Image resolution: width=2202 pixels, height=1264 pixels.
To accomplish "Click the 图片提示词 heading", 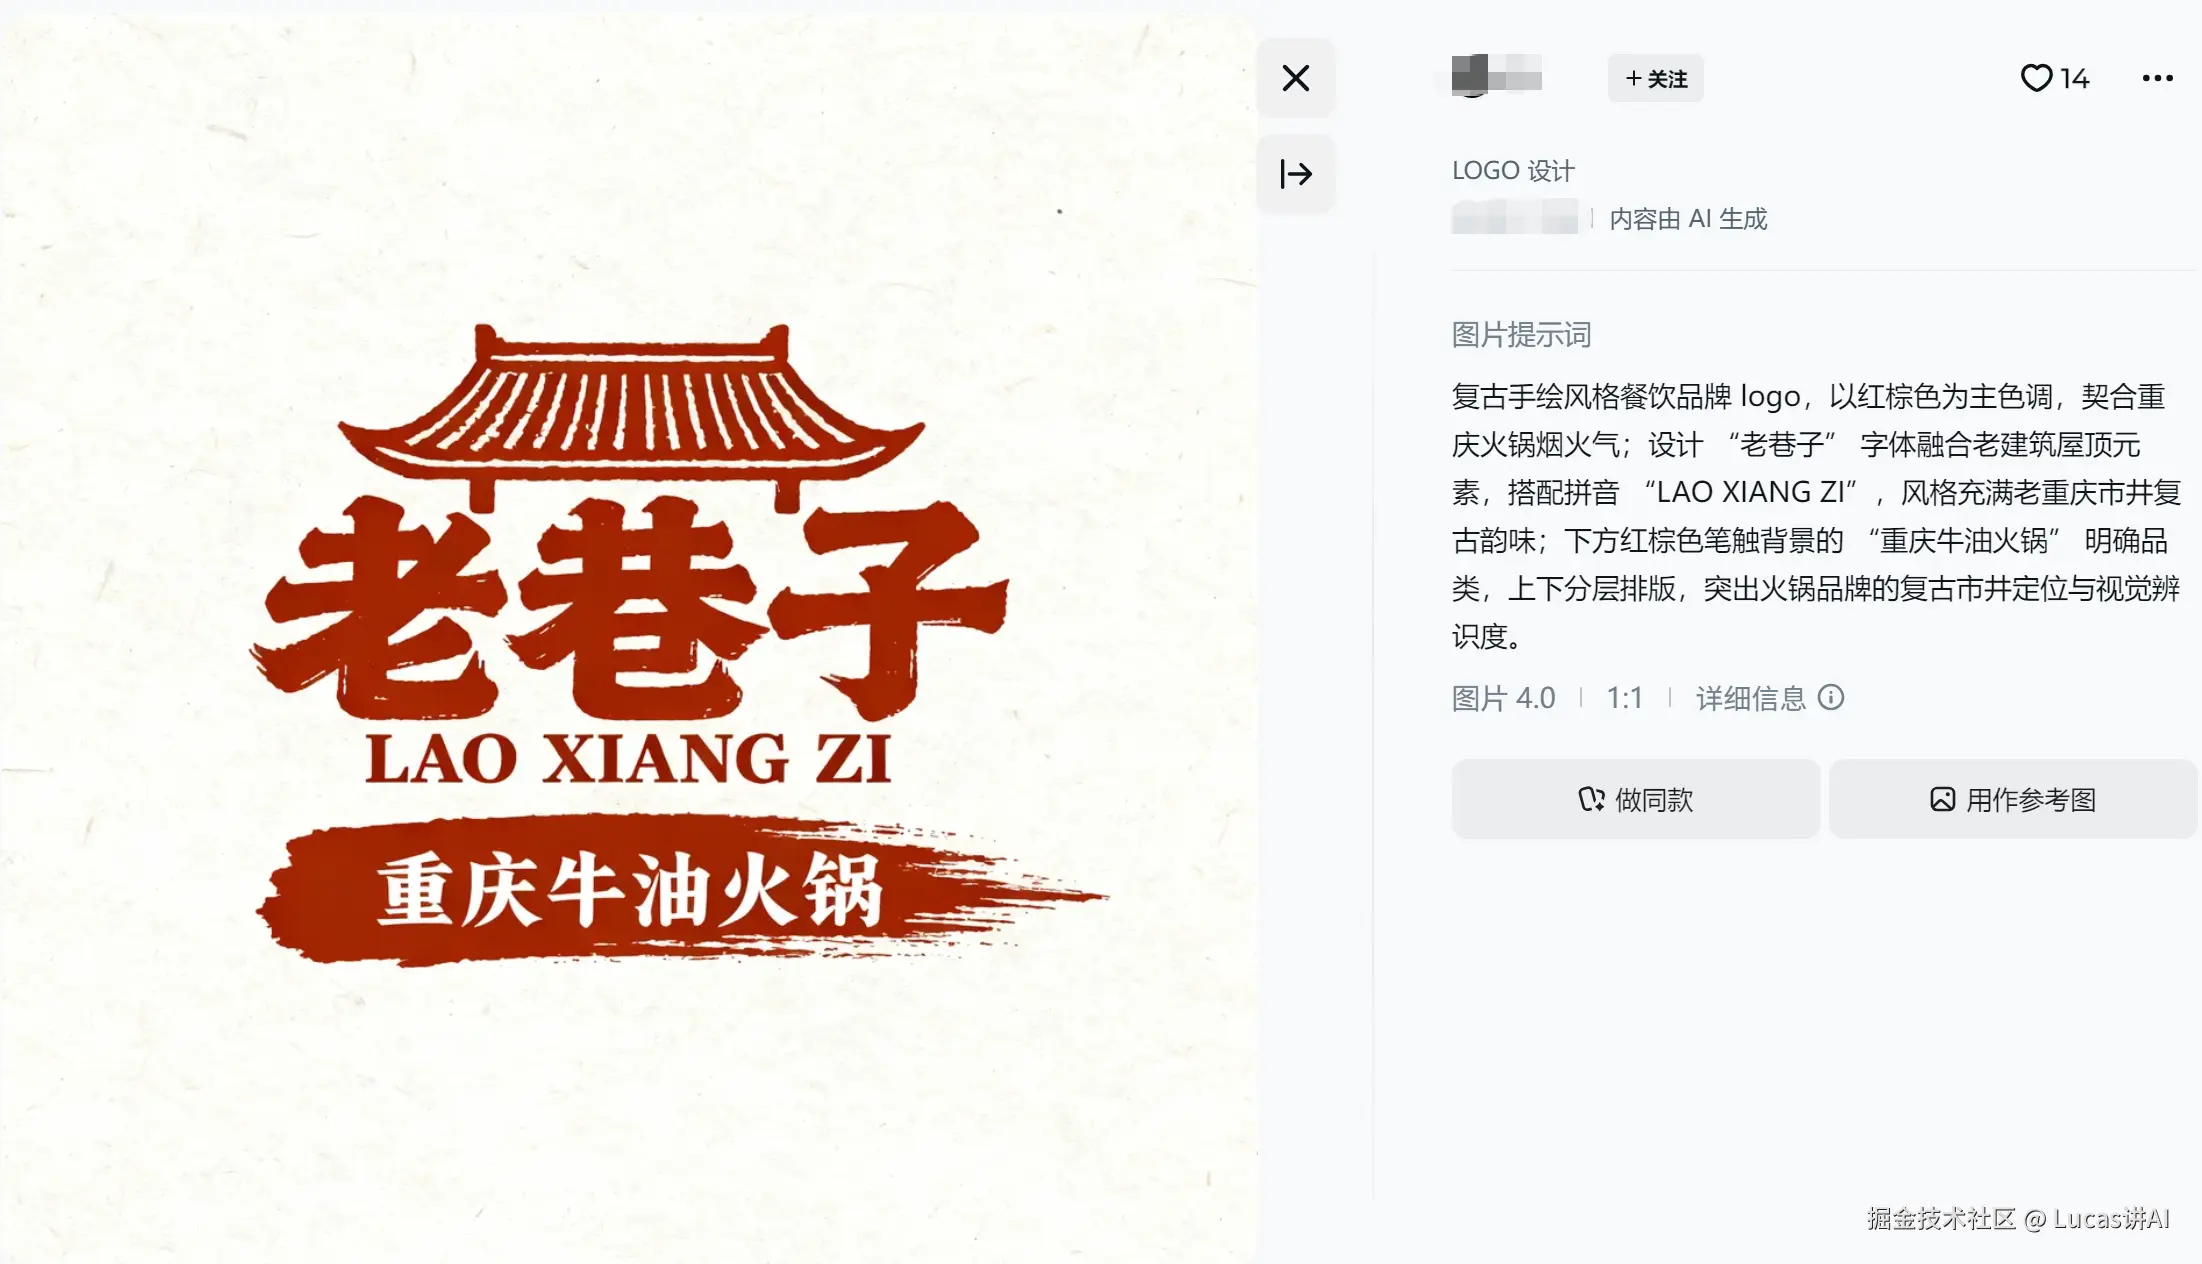I will click(1521, 334).
